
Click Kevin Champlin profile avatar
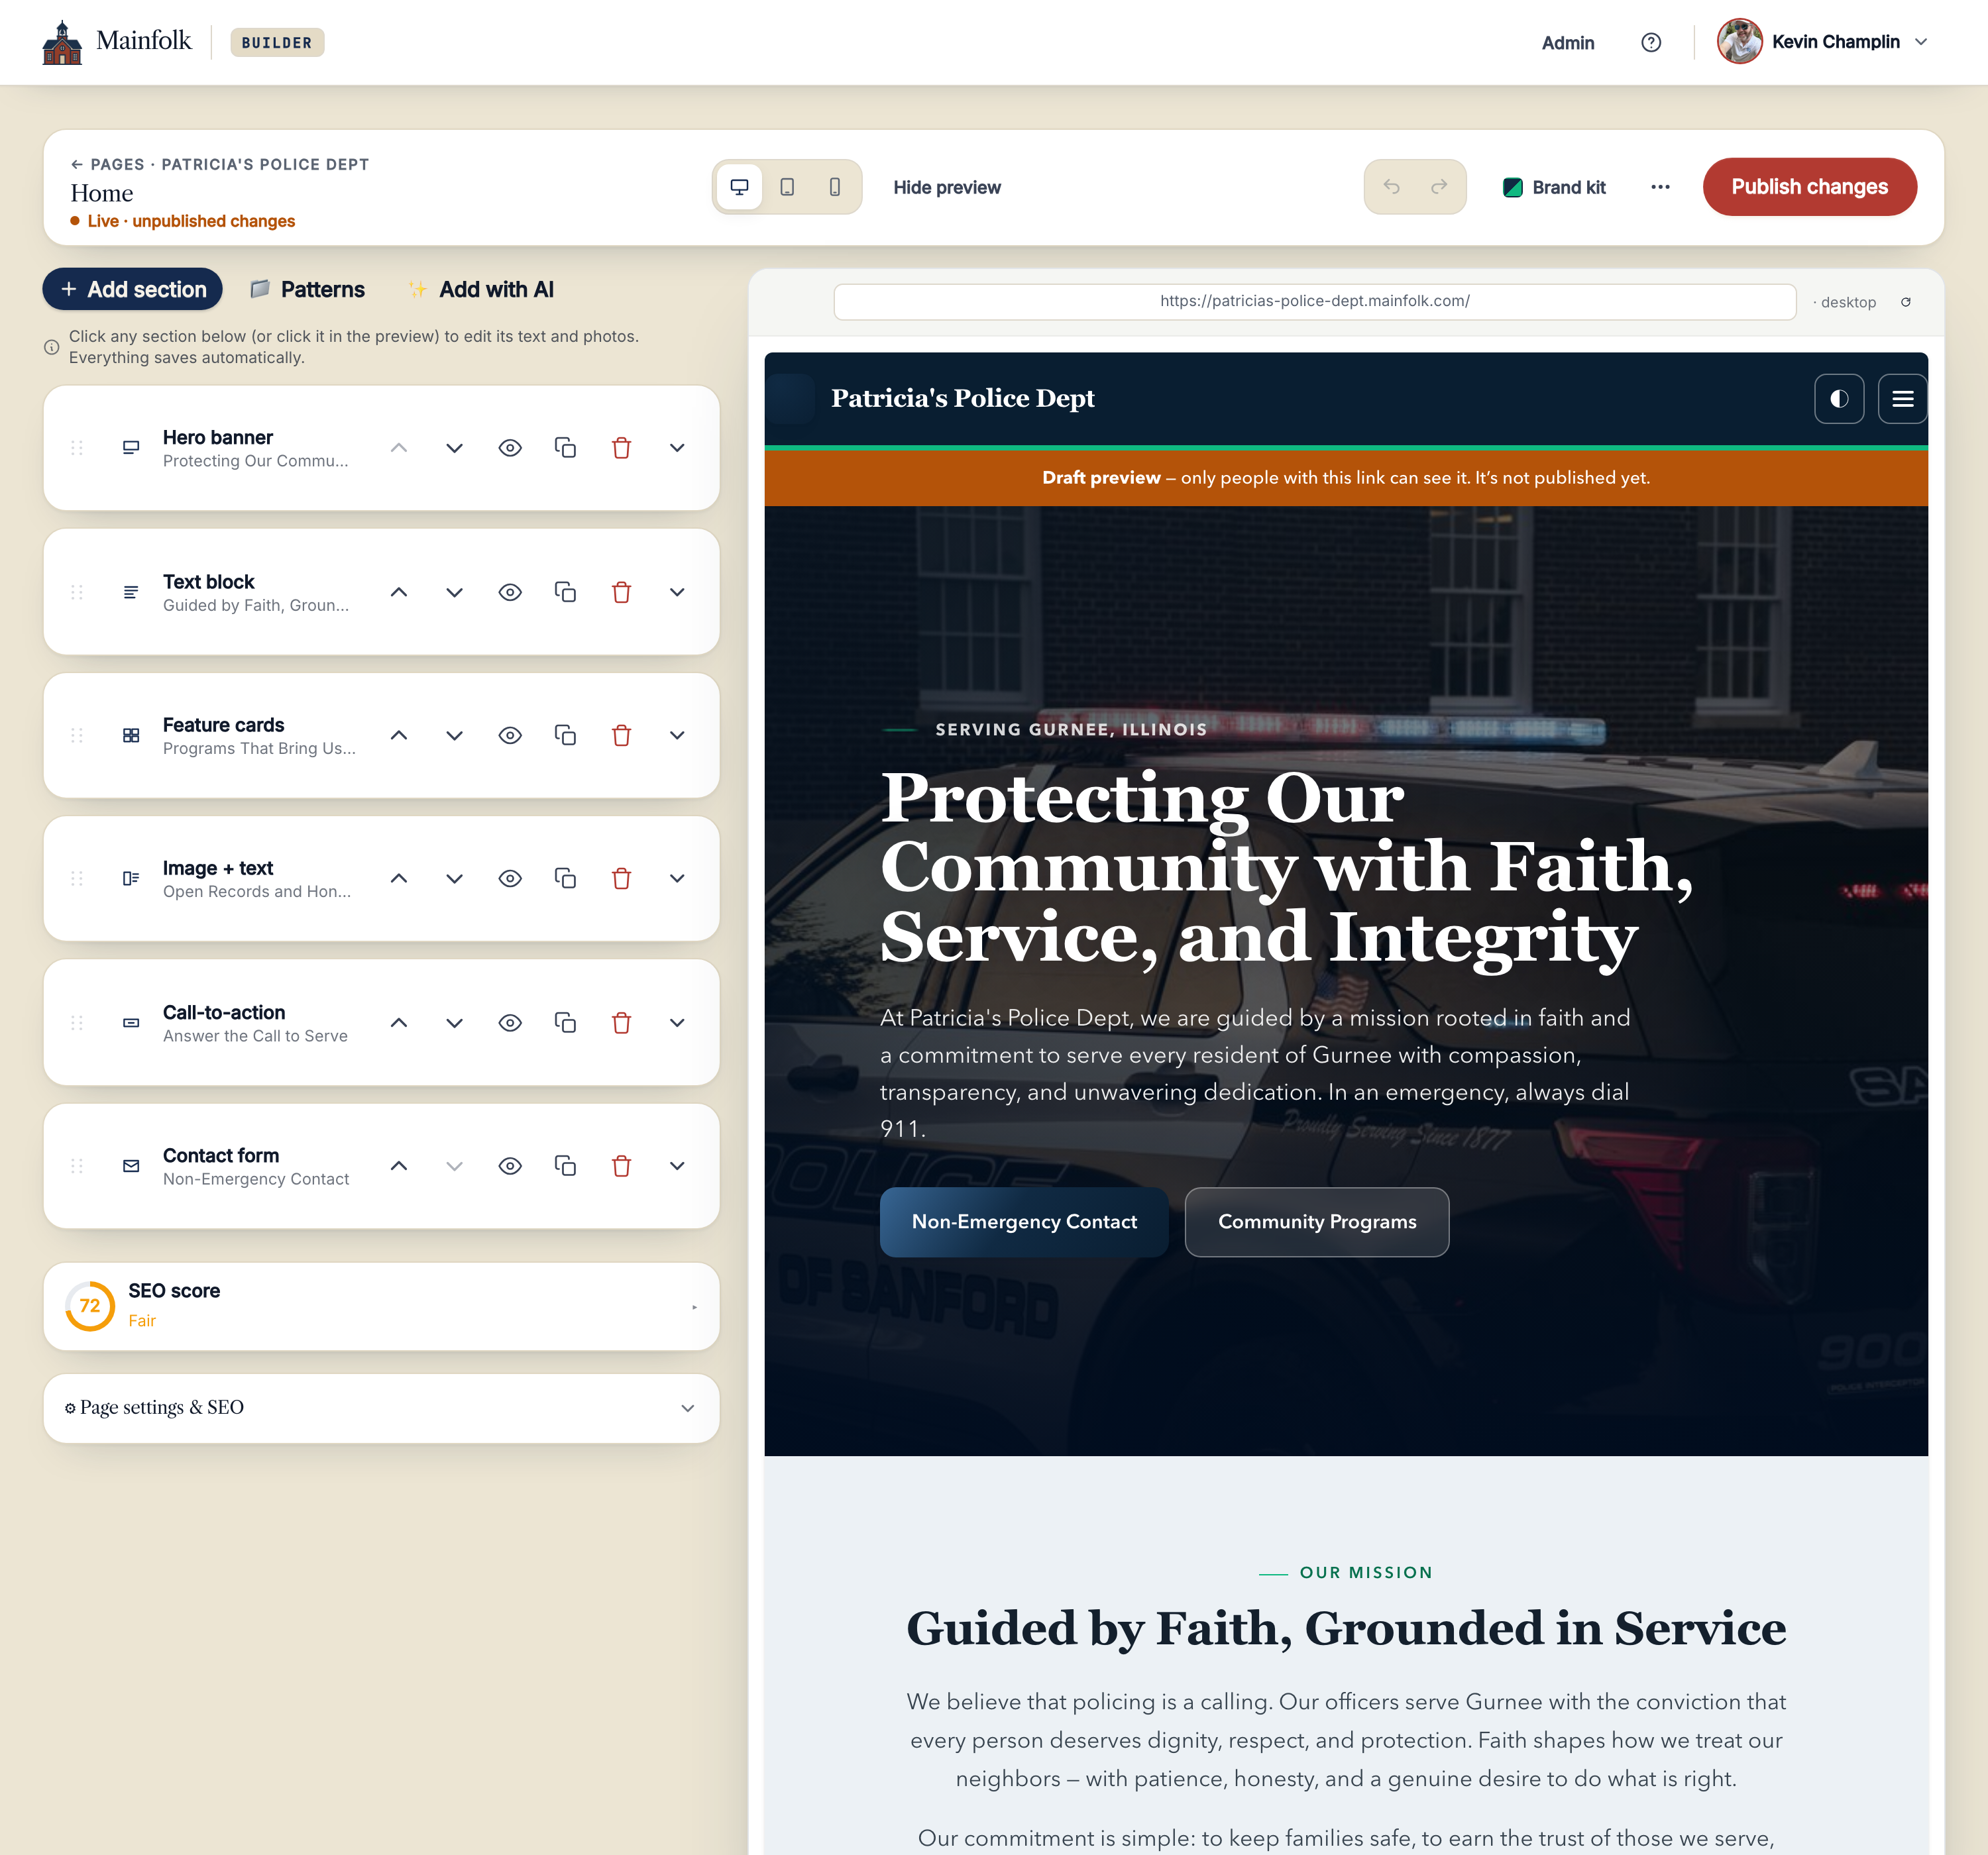(1739, 42)
